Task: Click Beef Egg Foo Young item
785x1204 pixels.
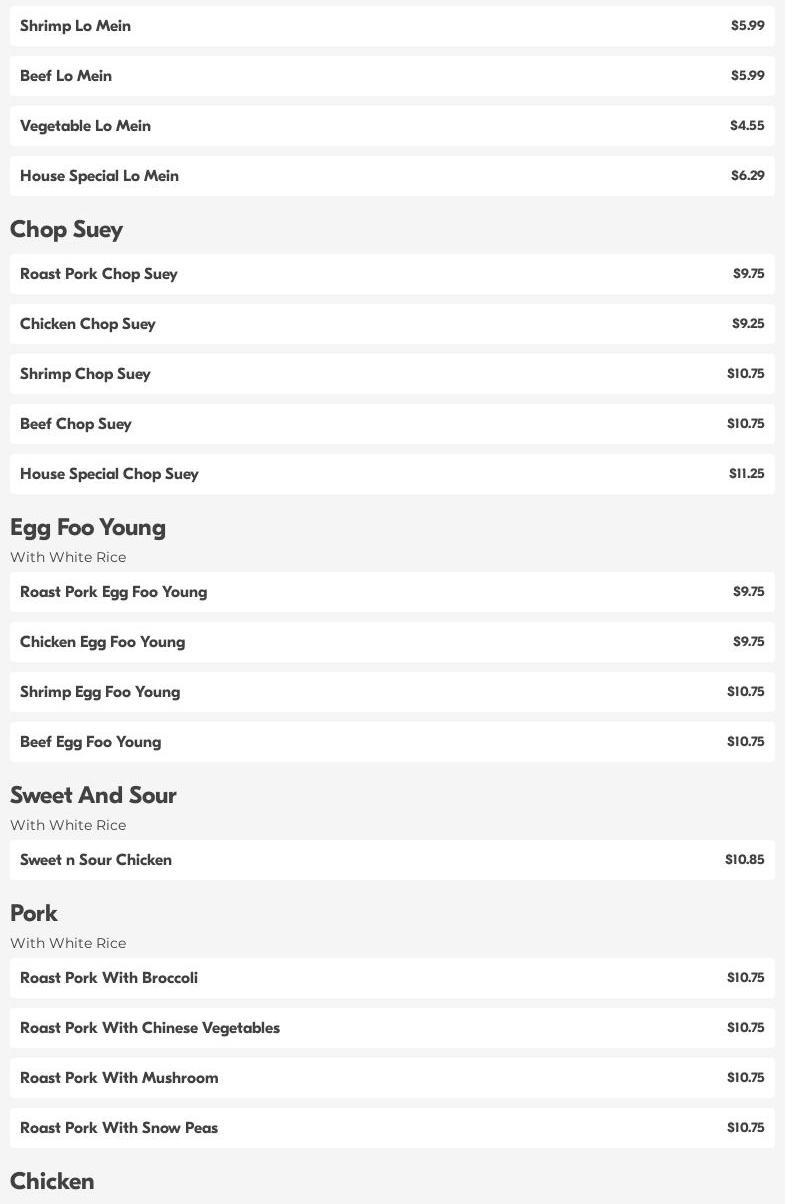Action: 392,742
